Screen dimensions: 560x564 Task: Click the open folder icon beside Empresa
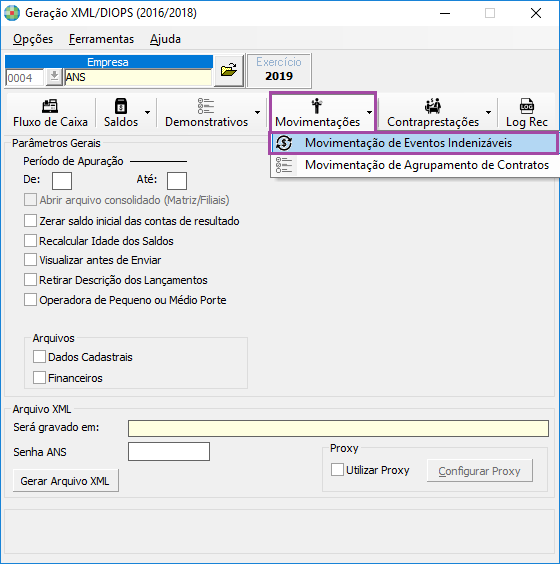click(229, 70)
